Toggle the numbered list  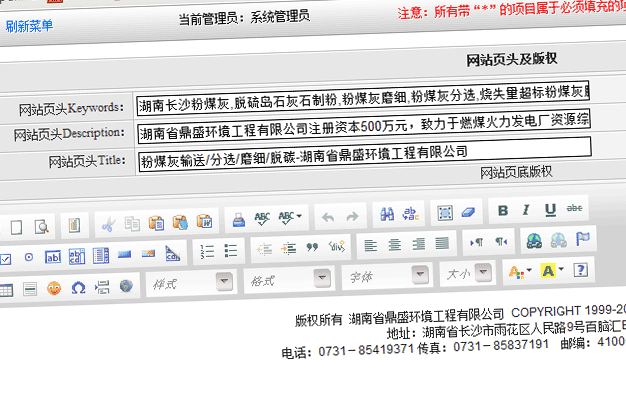[207, 252]
